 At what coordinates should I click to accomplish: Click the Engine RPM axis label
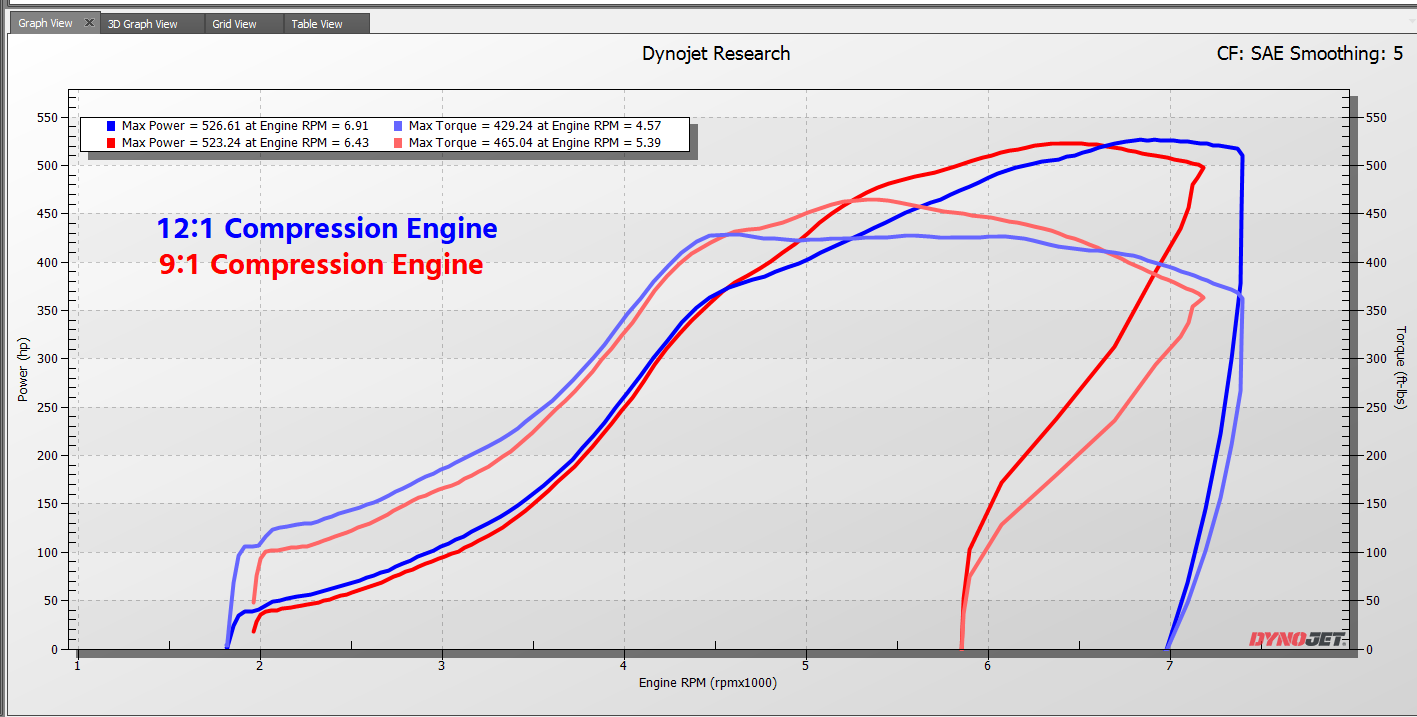pyautogui.click(x=710, y=683)
